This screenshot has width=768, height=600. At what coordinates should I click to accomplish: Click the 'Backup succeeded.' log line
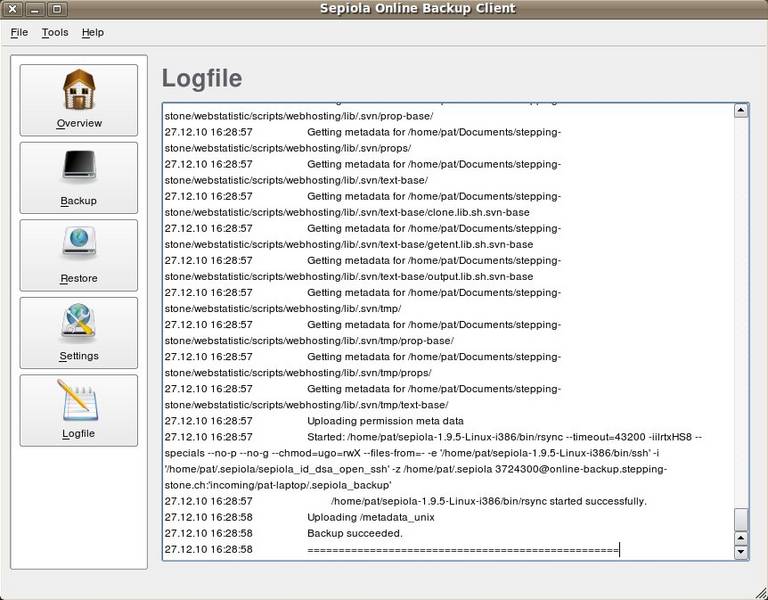coord(355,533)
